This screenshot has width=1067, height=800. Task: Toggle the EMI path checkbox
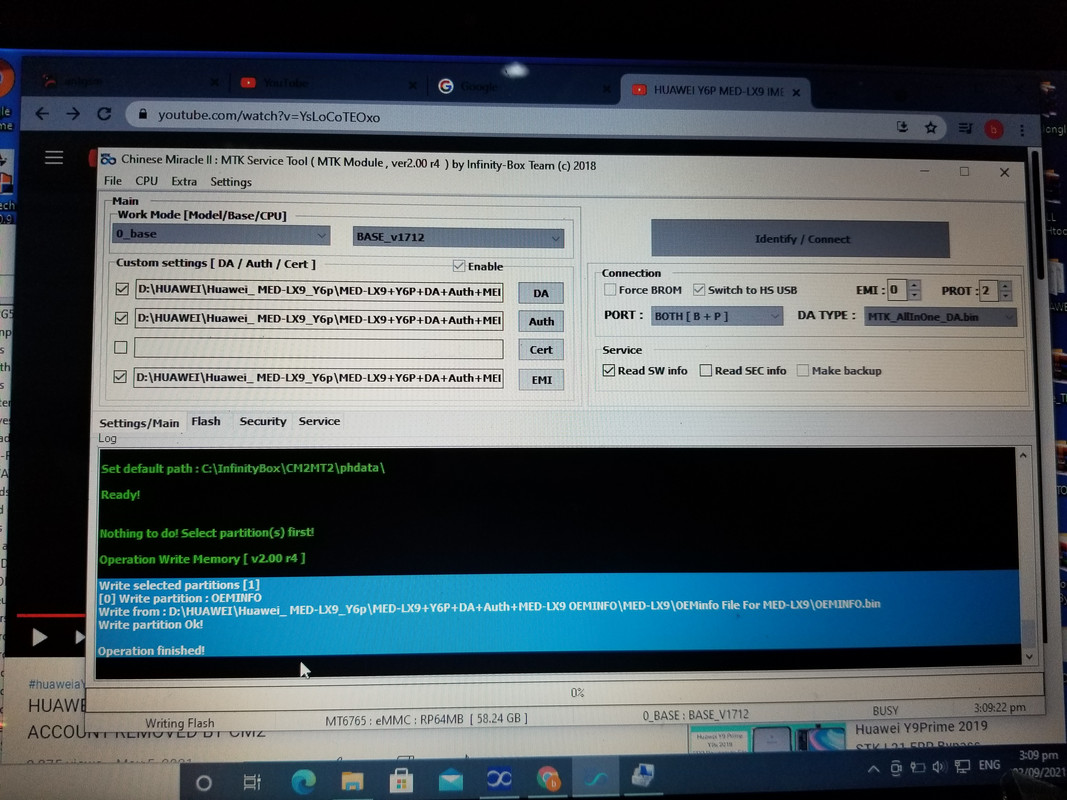(120, 376)
